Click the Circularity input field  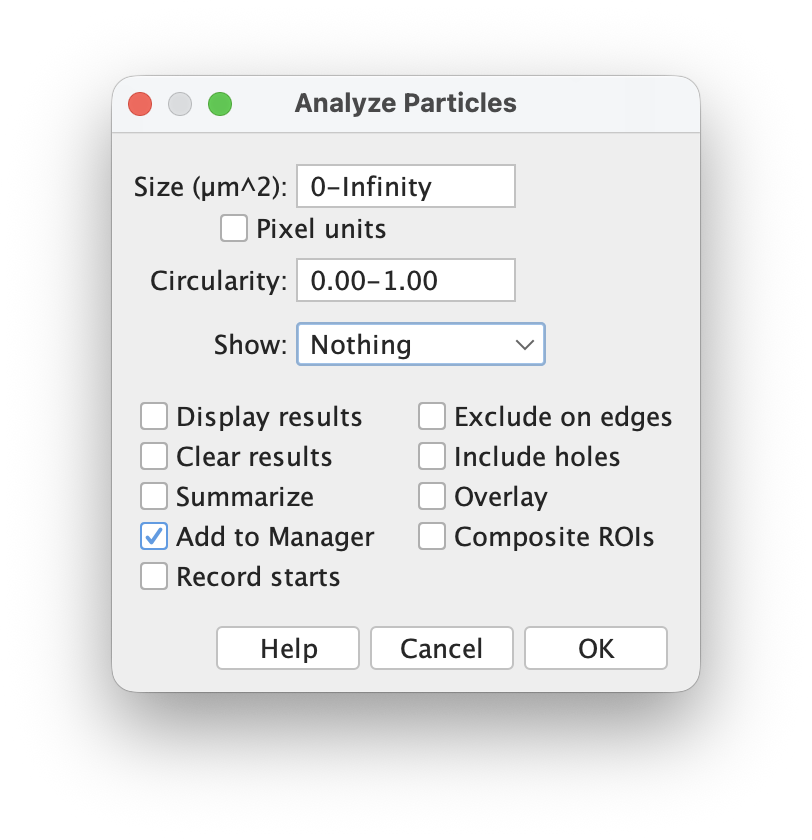[406, 280]
